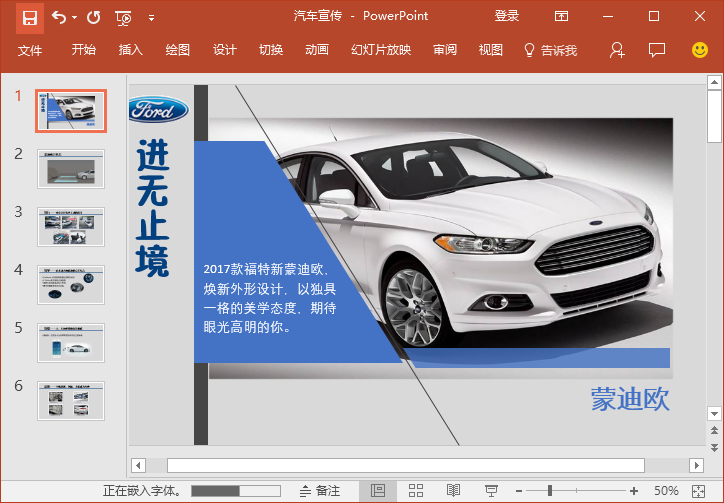Viewport: 724px width, 503px height.
Task: Switch to Normal view in status bar
Action: [x=378, y=491]
